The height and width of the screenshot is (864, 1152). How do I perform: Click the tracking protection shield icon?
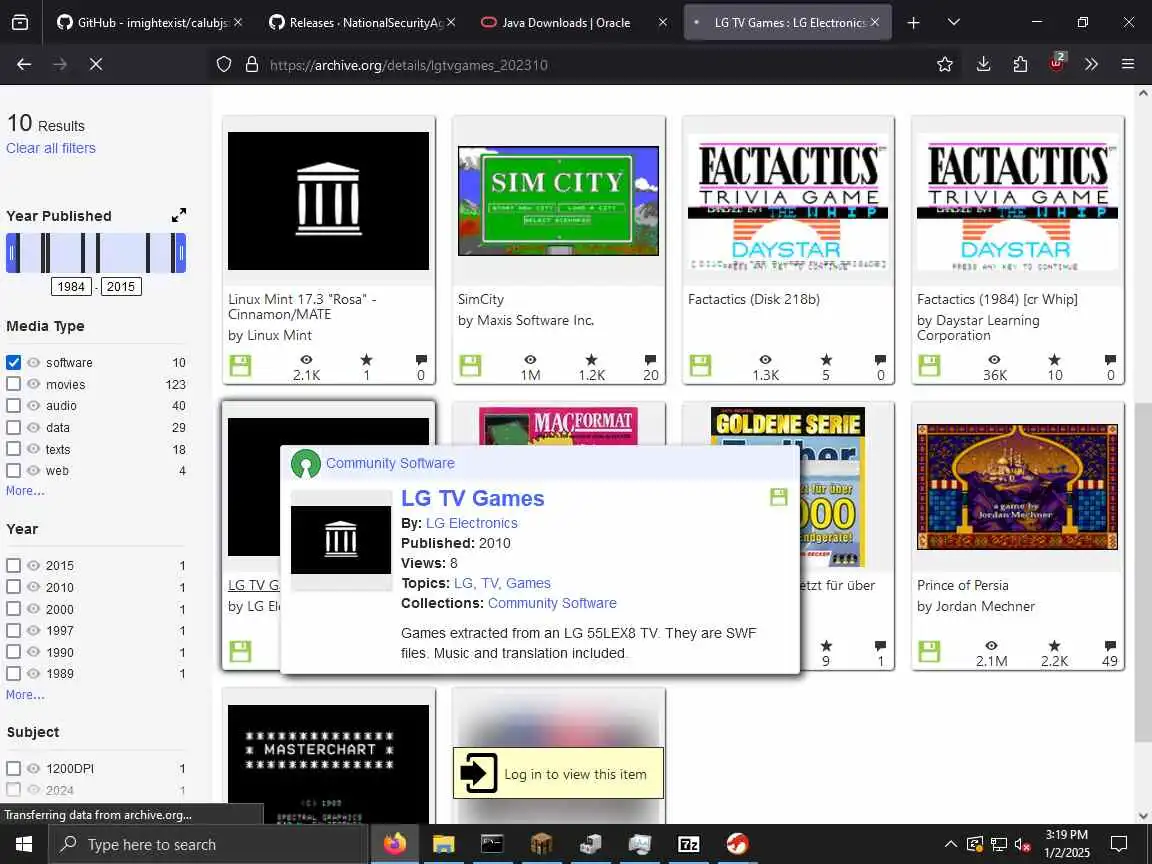pos(224,65)
